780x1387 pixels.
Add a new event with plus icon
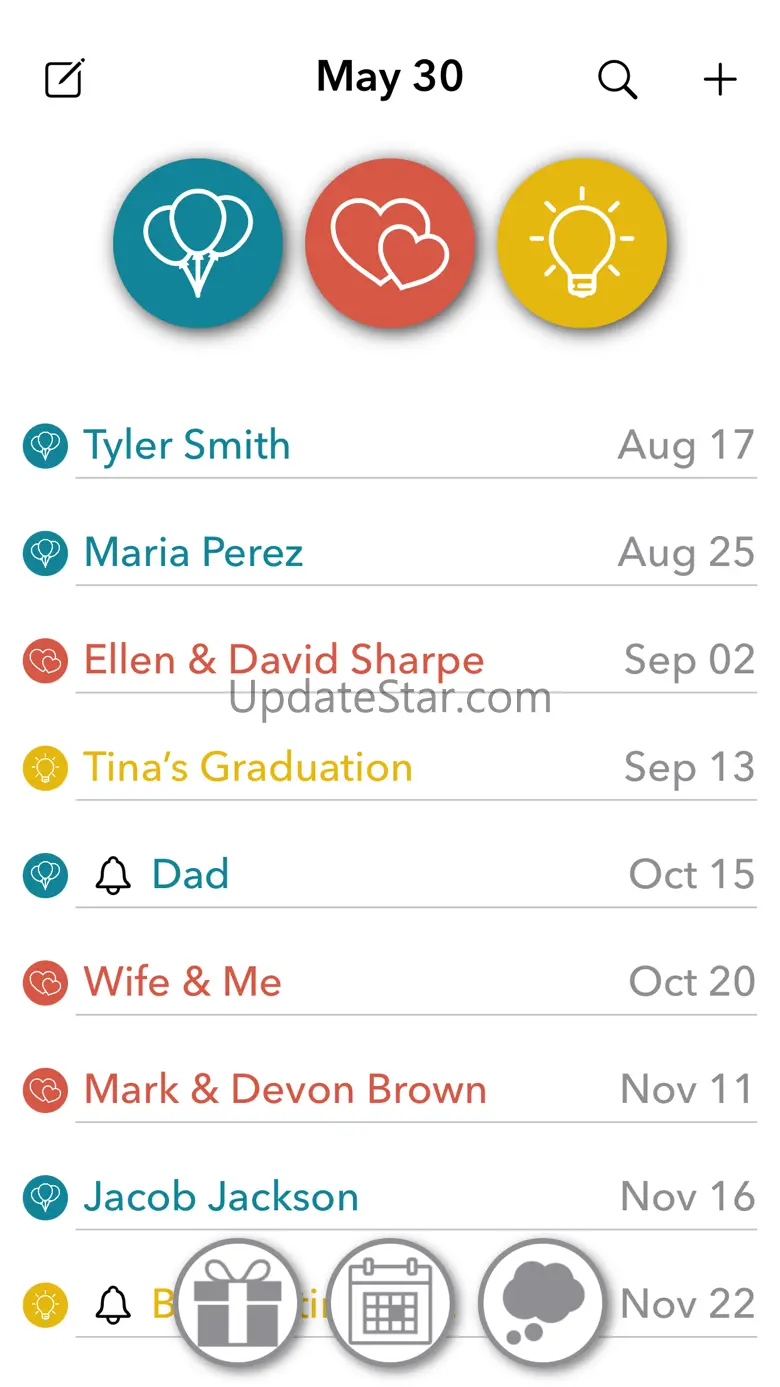(720, 79)
